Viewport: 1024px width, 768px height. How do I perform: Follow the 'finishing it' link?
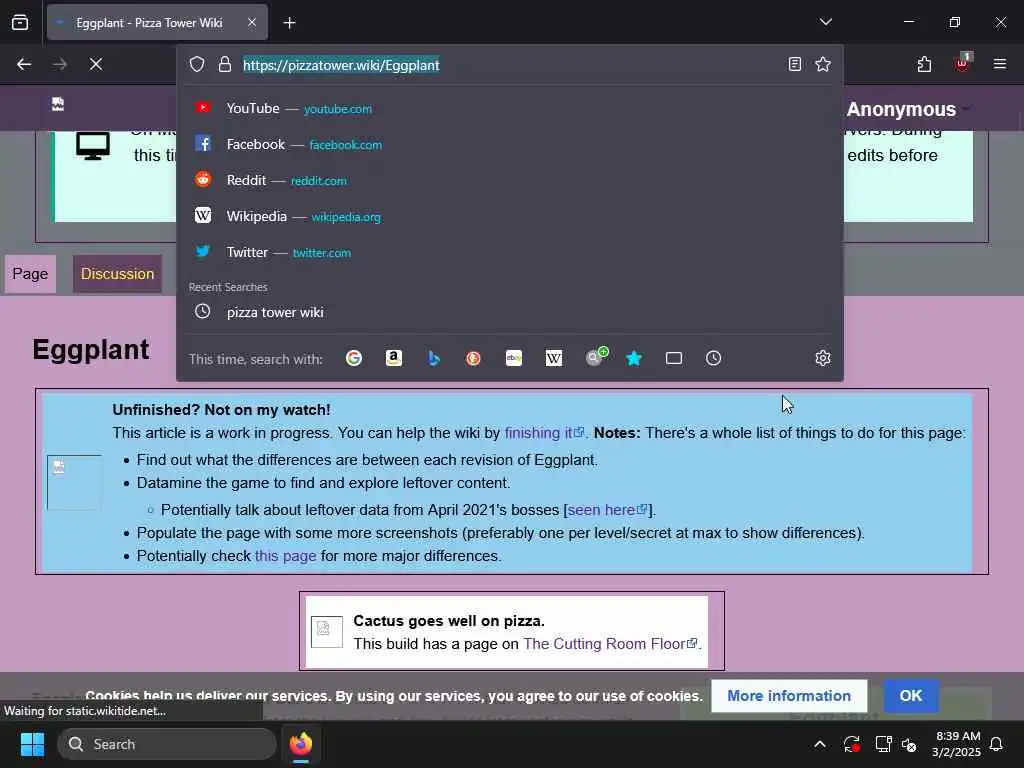[544, 433]
